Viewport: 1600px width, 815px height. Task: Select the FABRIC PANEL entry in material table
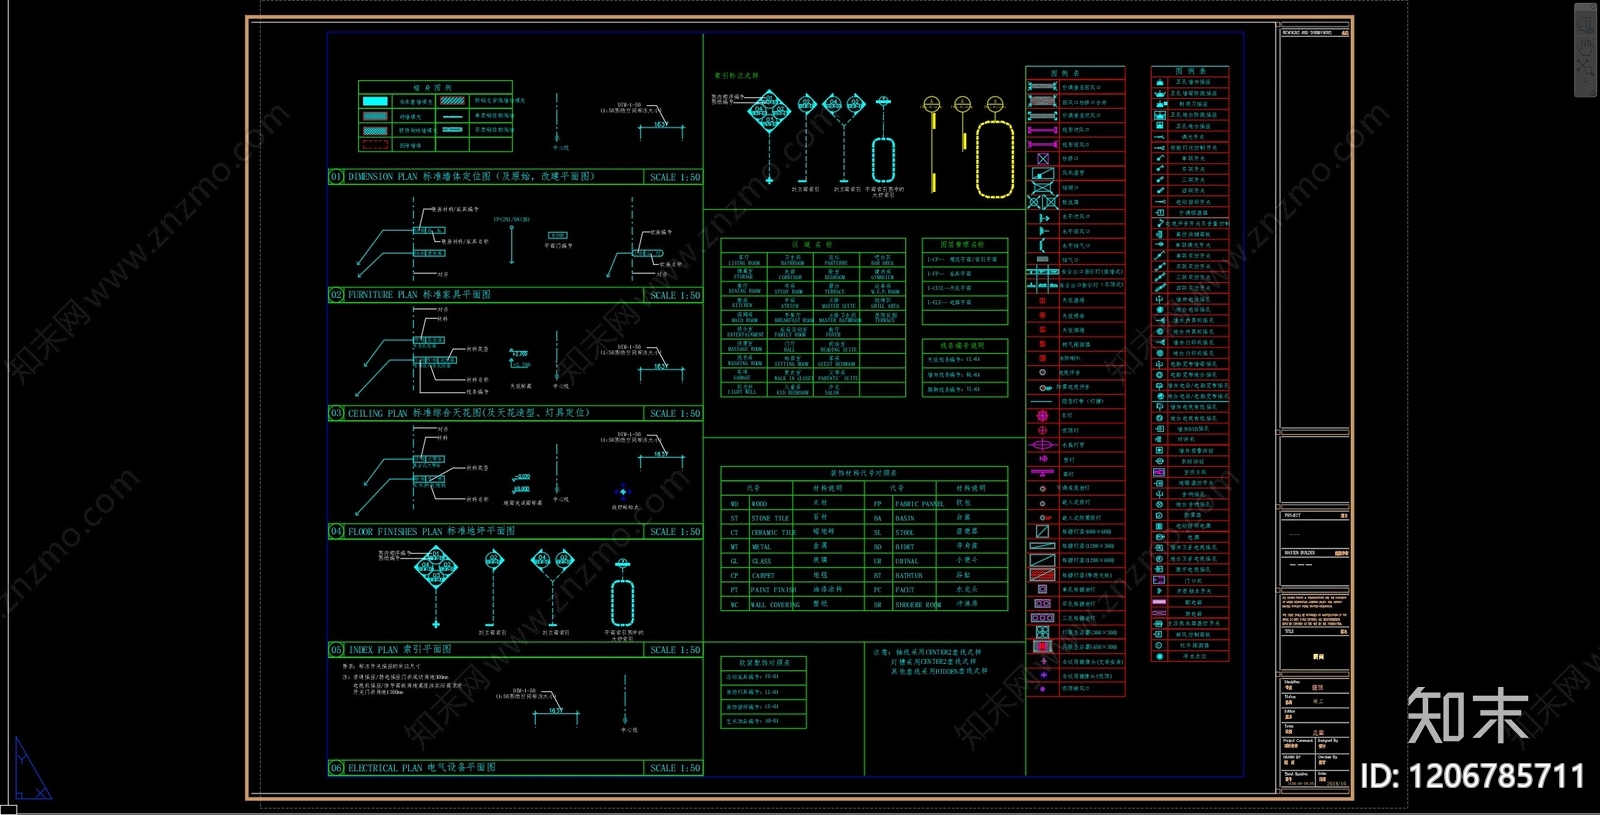(919, 504)
